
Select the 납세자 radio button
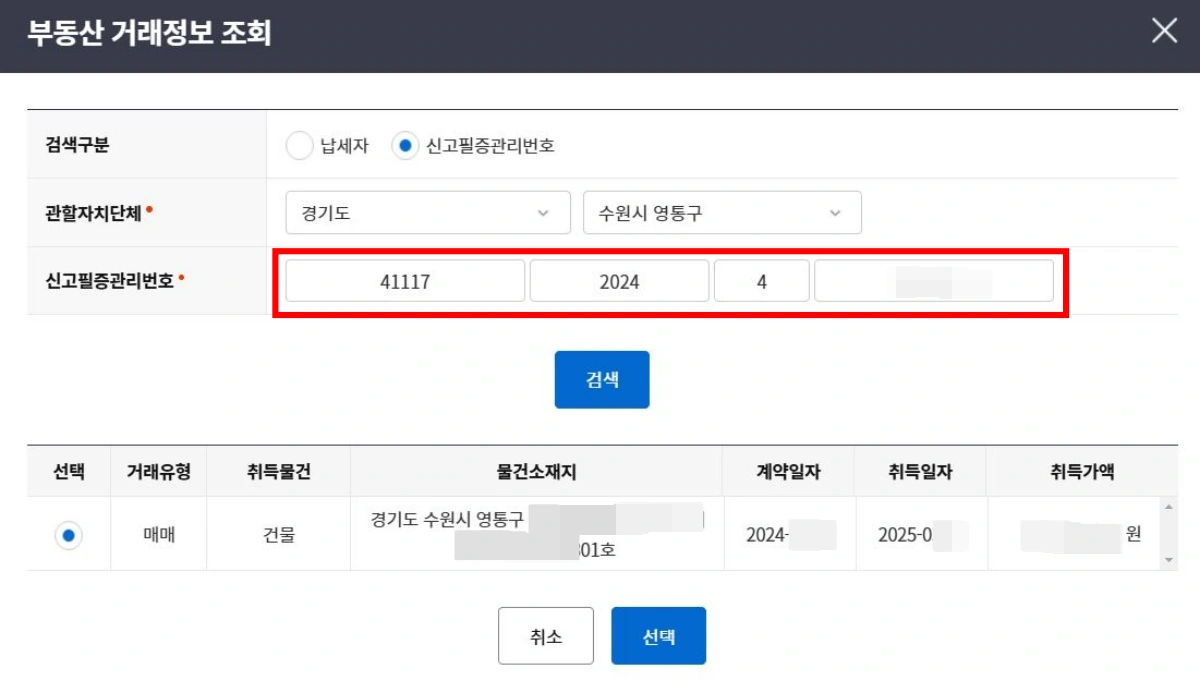click(300, 144)
